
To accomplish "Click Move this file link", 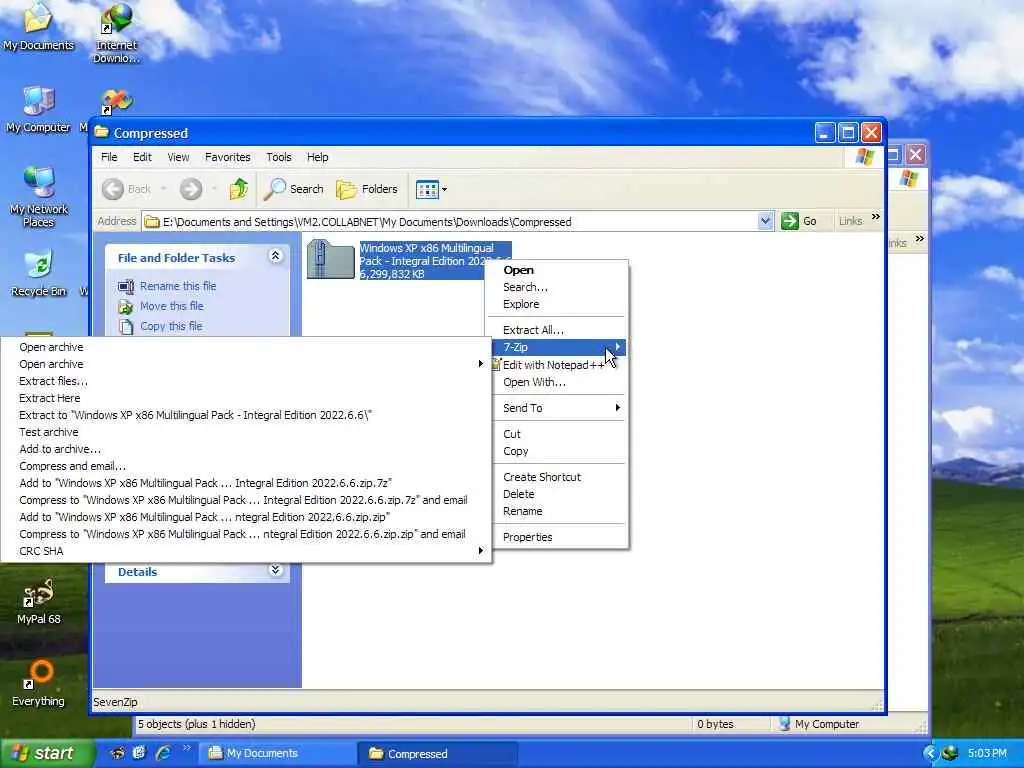I will click(x=172, y=306).
